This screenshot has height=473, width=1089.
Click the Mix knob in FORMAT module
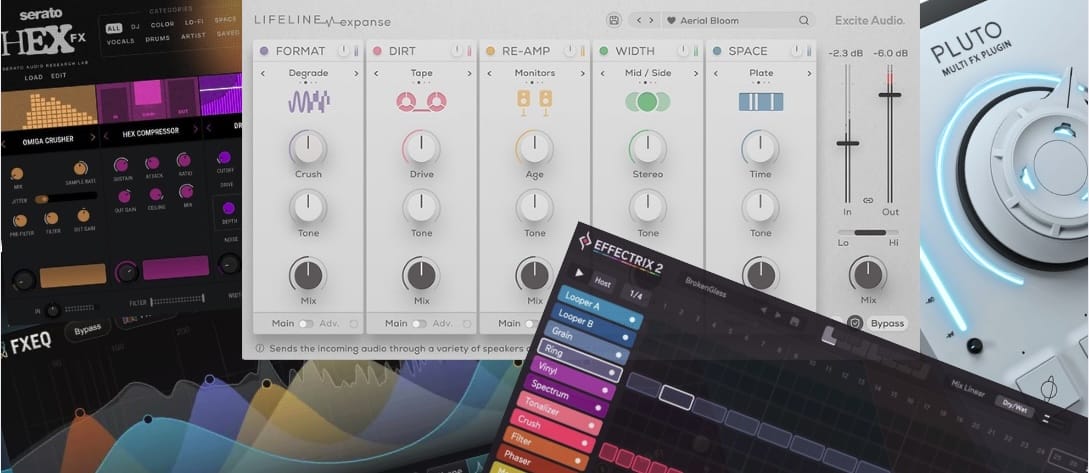(x=308, y=274)
